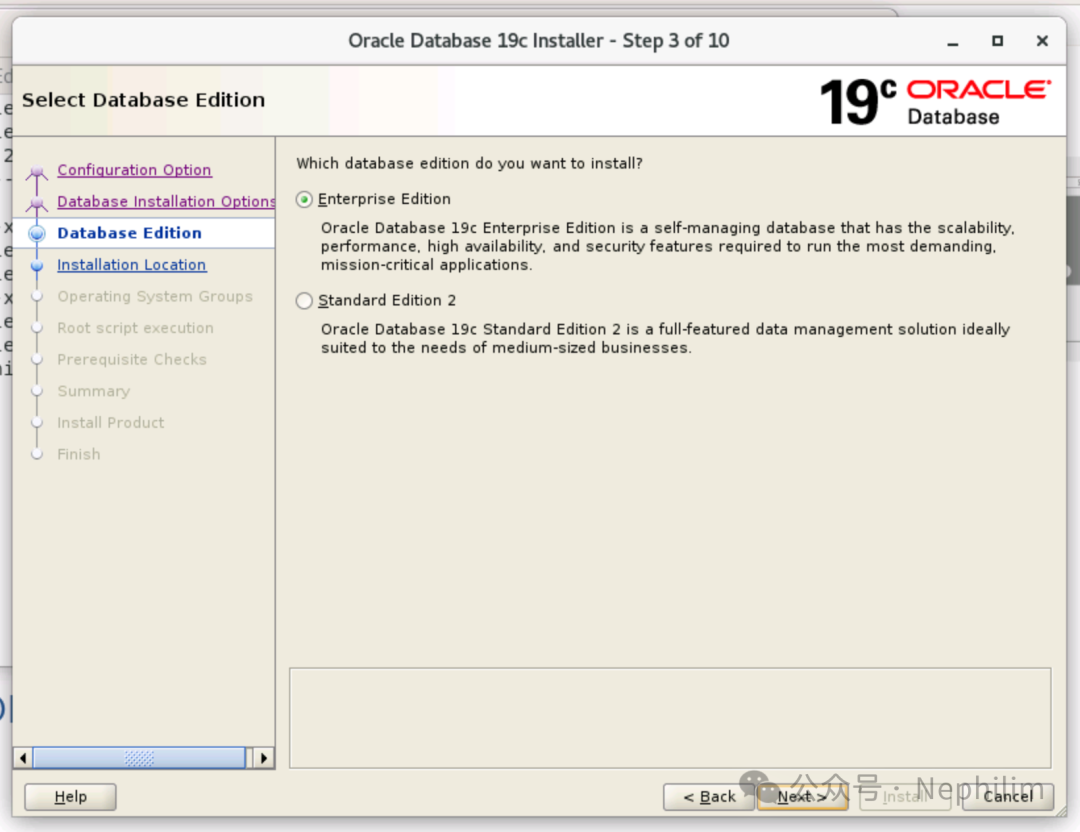Click the 'Which database edition' question text
Image resolution: width=1080 pixels, height=832 pixels.
point(469,163)
